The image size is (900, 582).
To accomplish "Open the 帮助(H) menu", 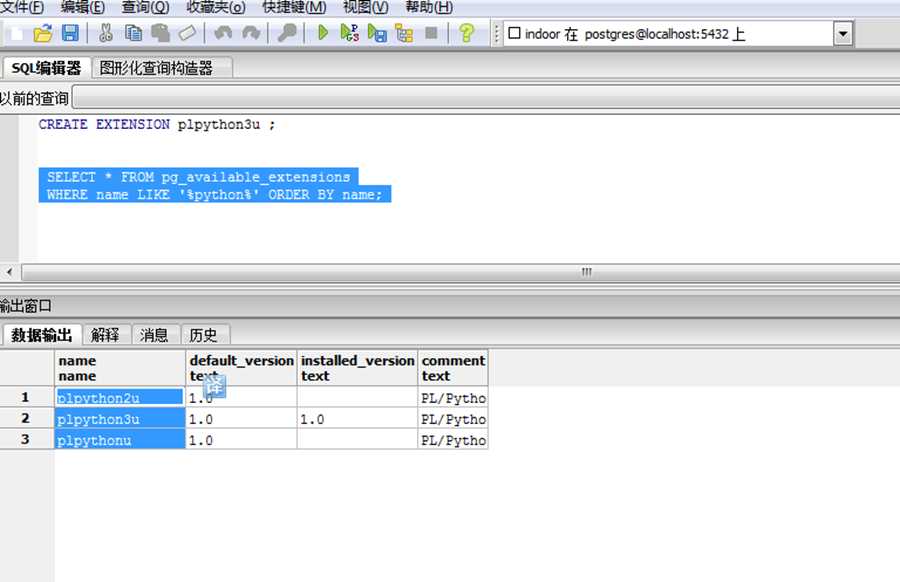I will 429,7.
